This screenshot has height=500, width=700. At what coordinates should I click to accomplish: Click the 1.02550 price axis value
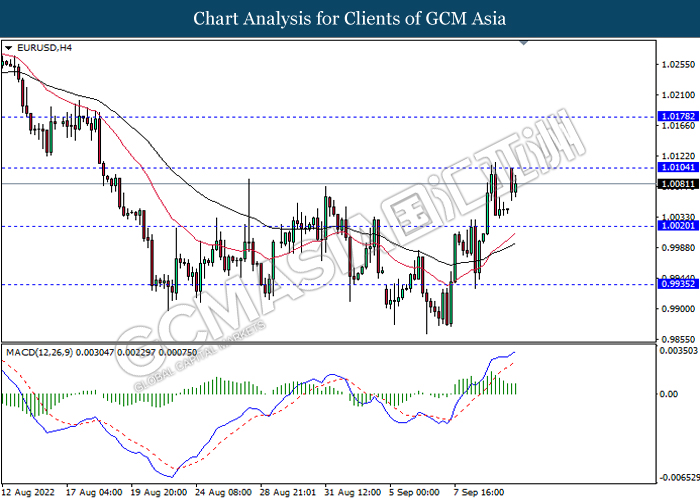pyautogui.click(x=678, y=65)
